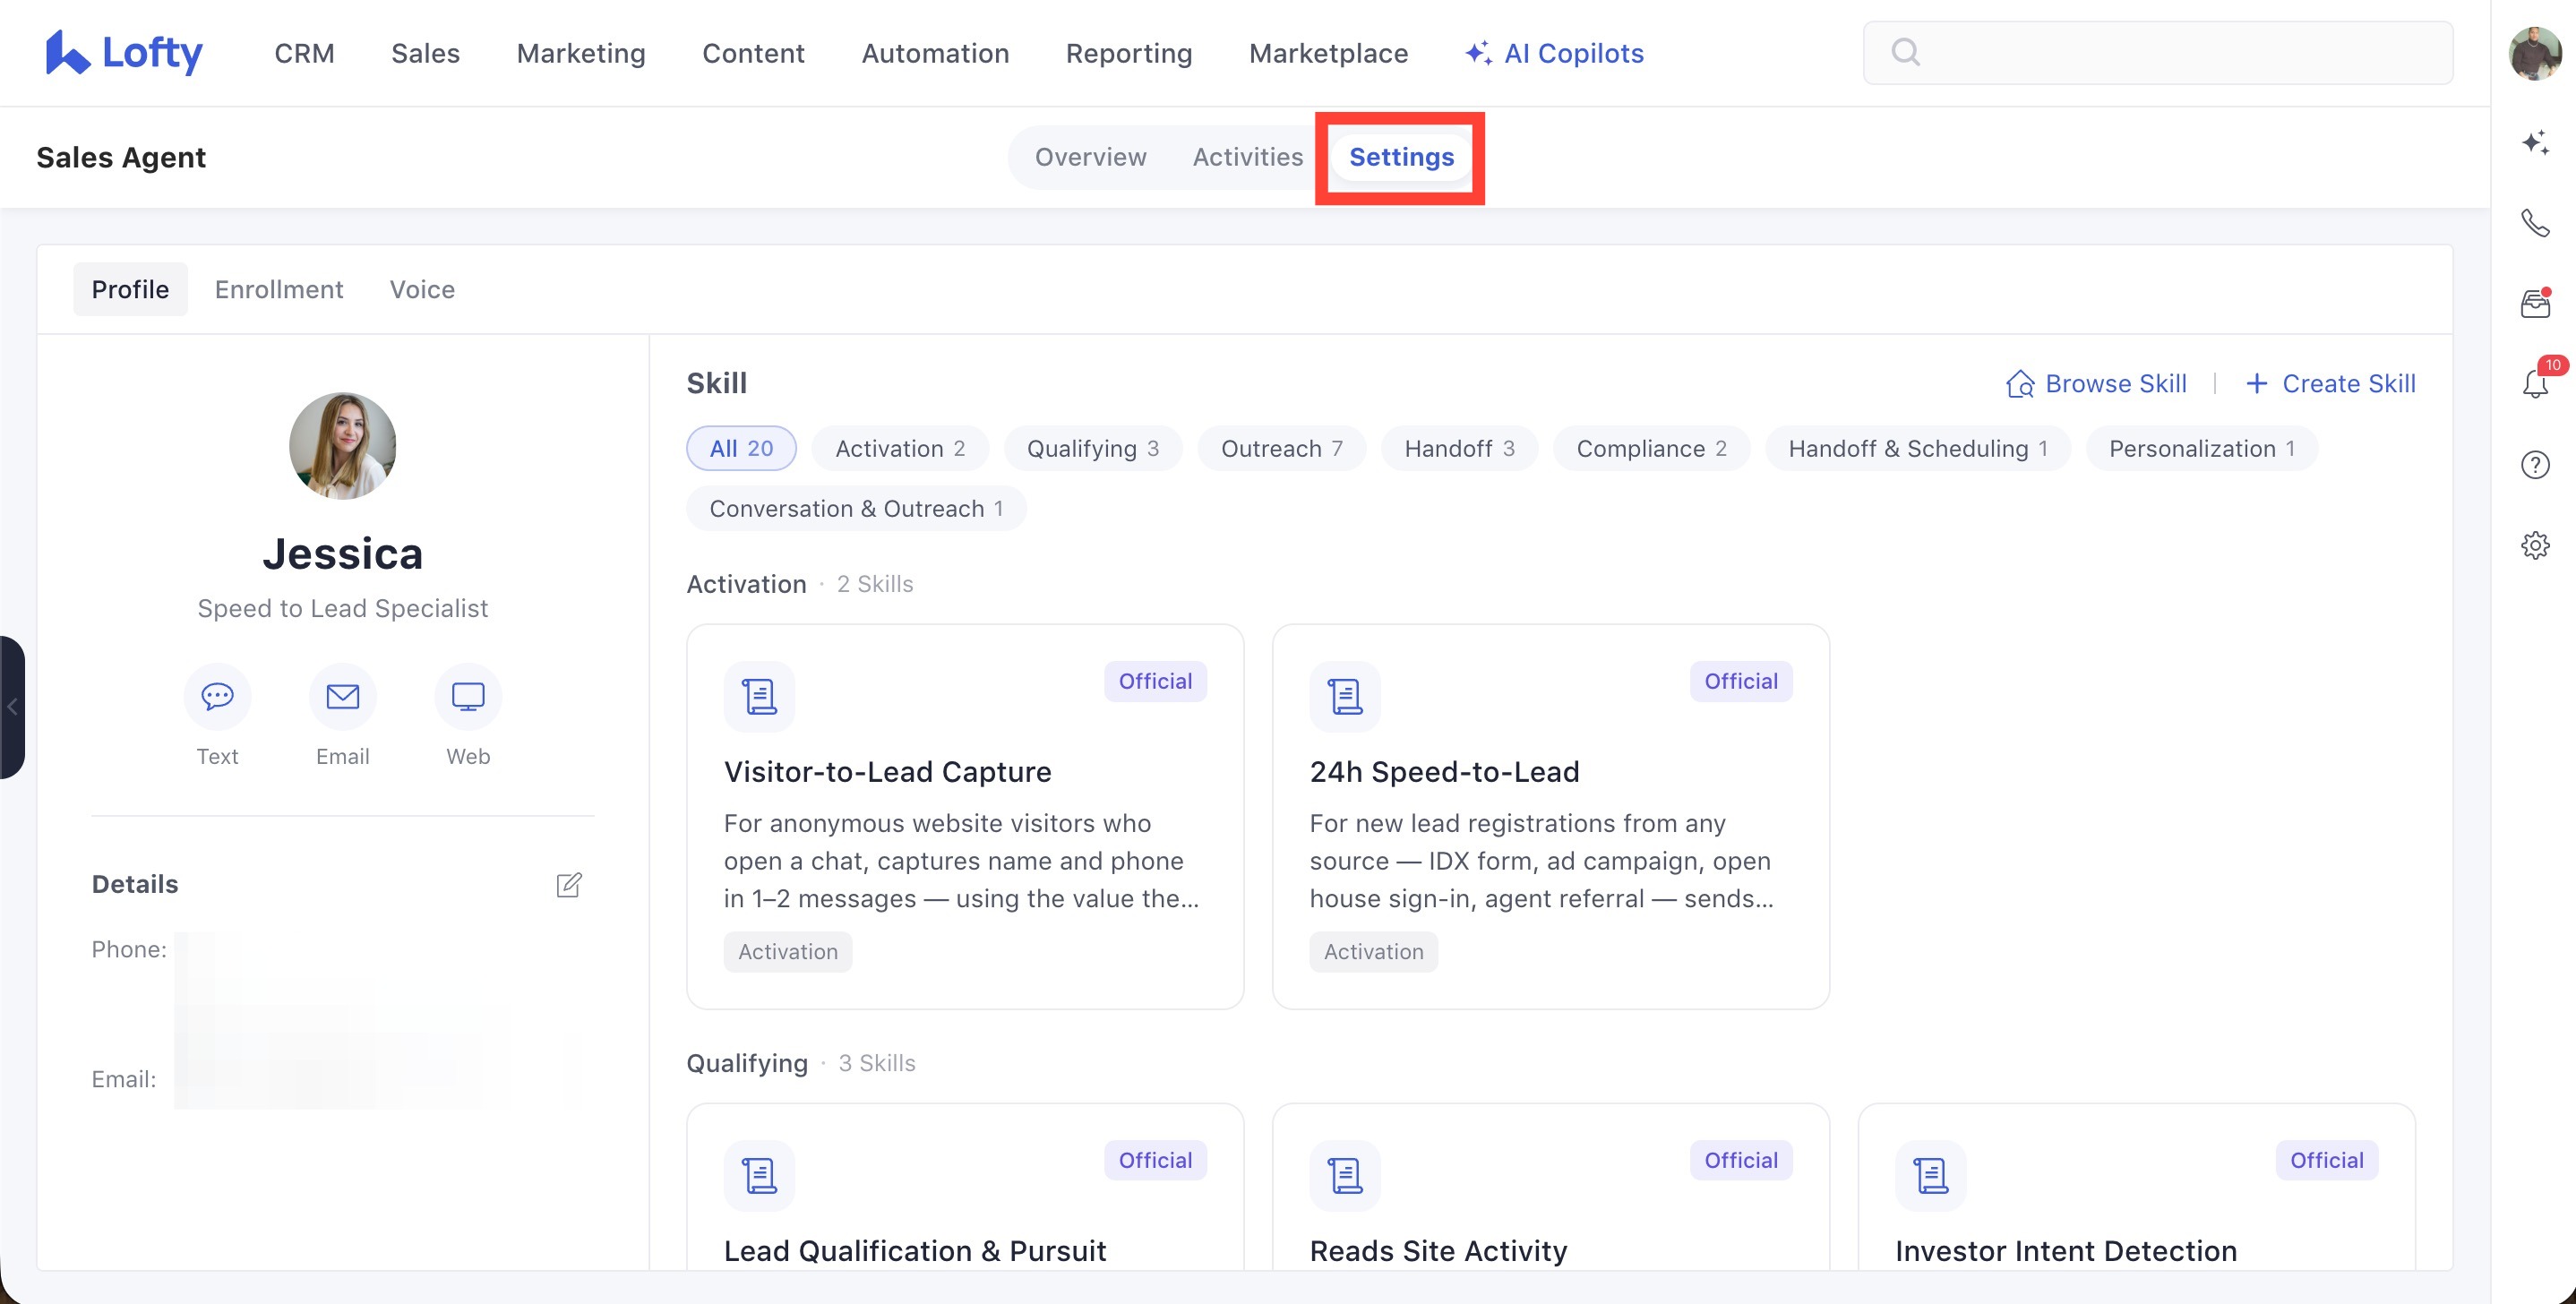
Task: Filter skills by Compliance 2
Action: 1651,448
